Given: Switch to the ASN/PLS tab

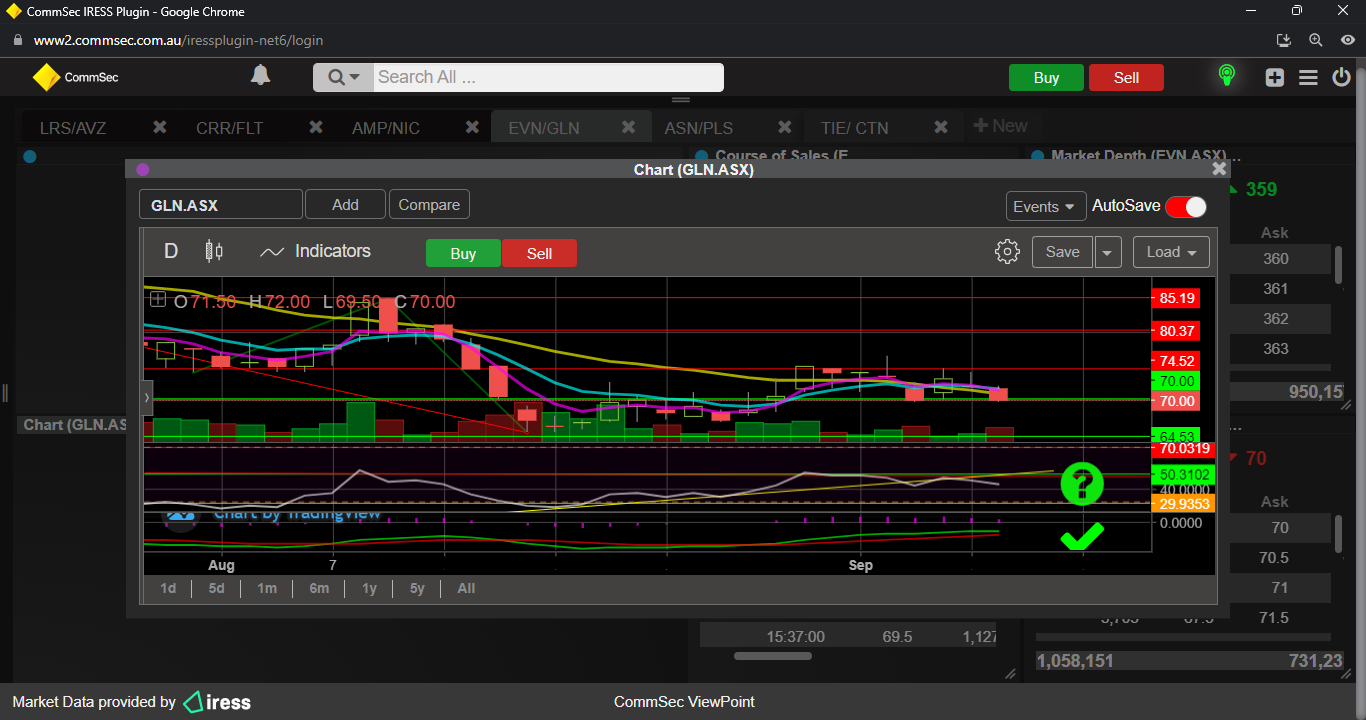Looking at the screenshot, I should point(699,128).
